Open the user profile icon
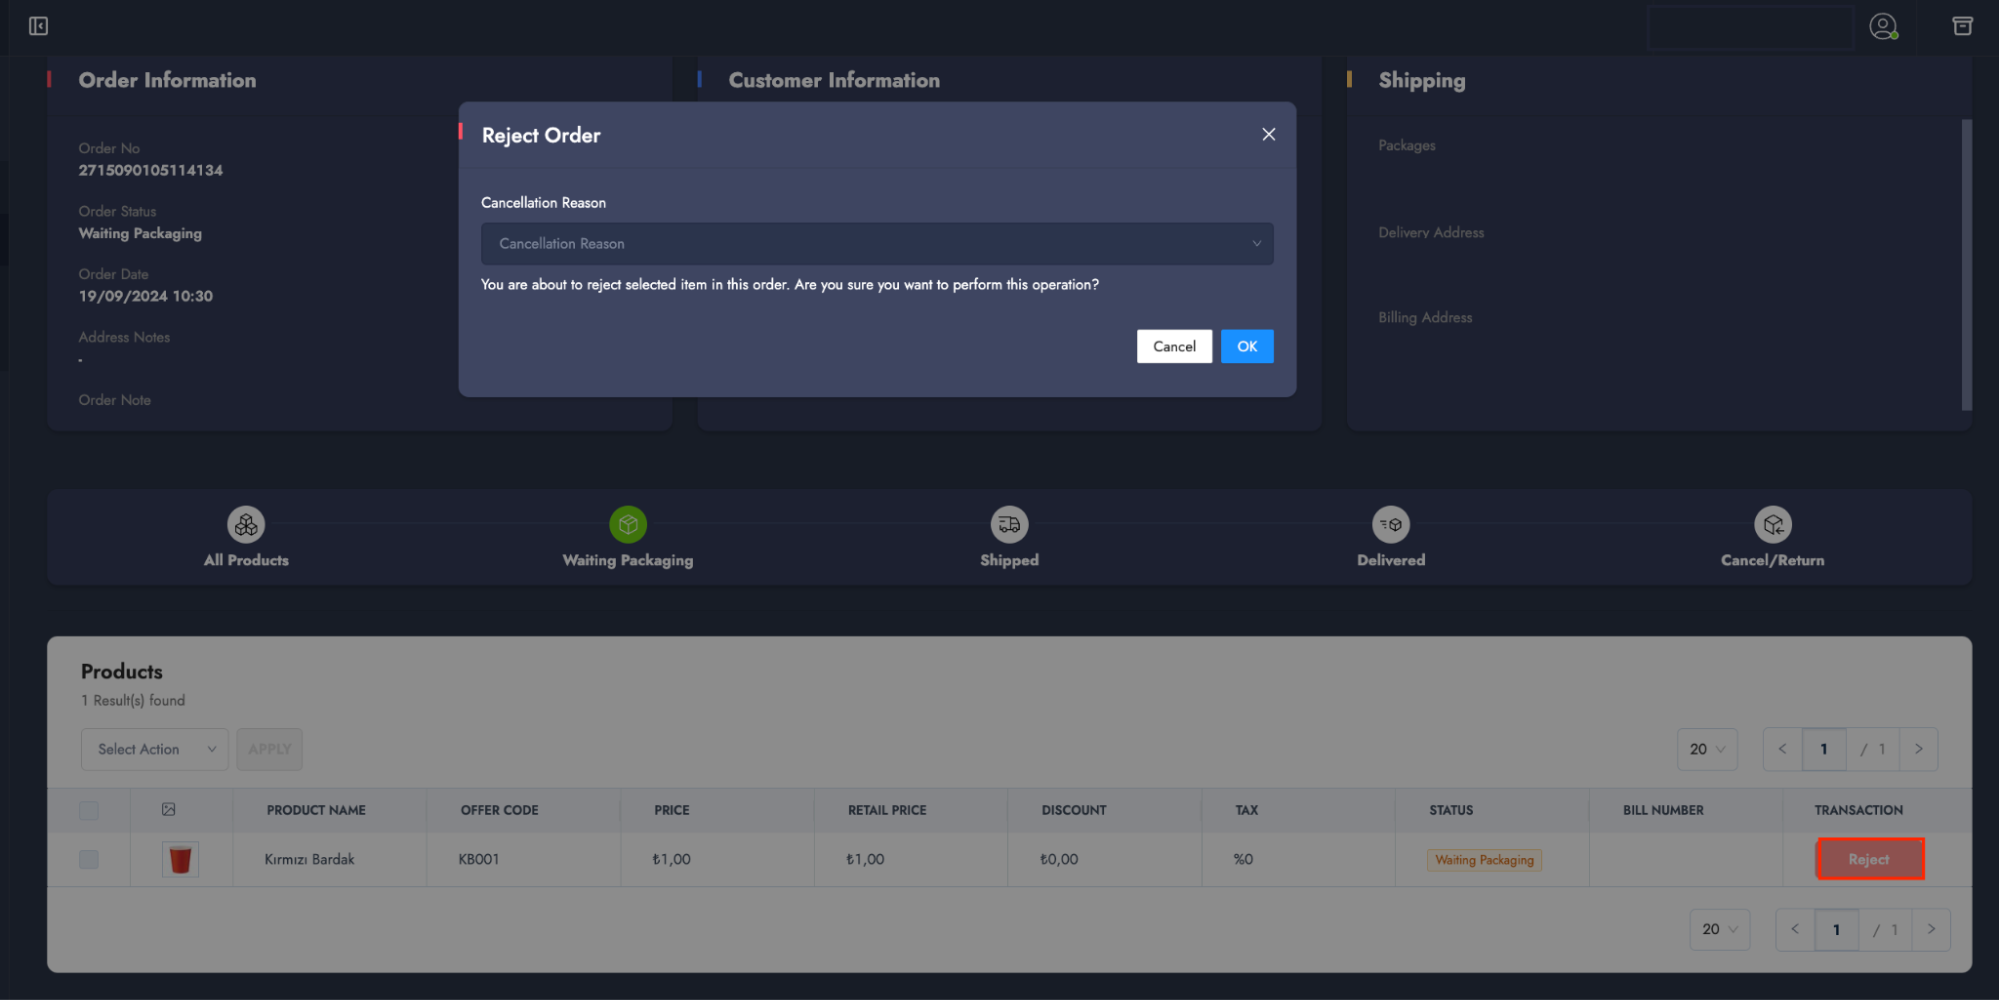 [x=1883, y=27]
